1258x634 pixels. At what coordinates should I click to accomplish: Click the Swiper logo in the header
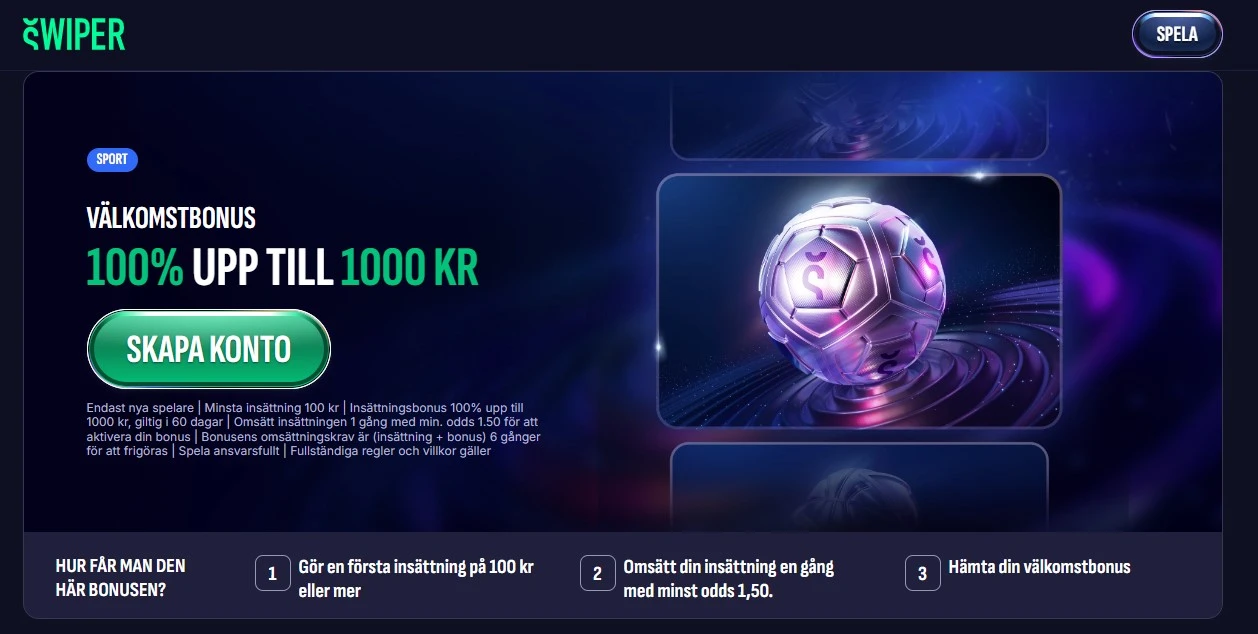point(73,34)
